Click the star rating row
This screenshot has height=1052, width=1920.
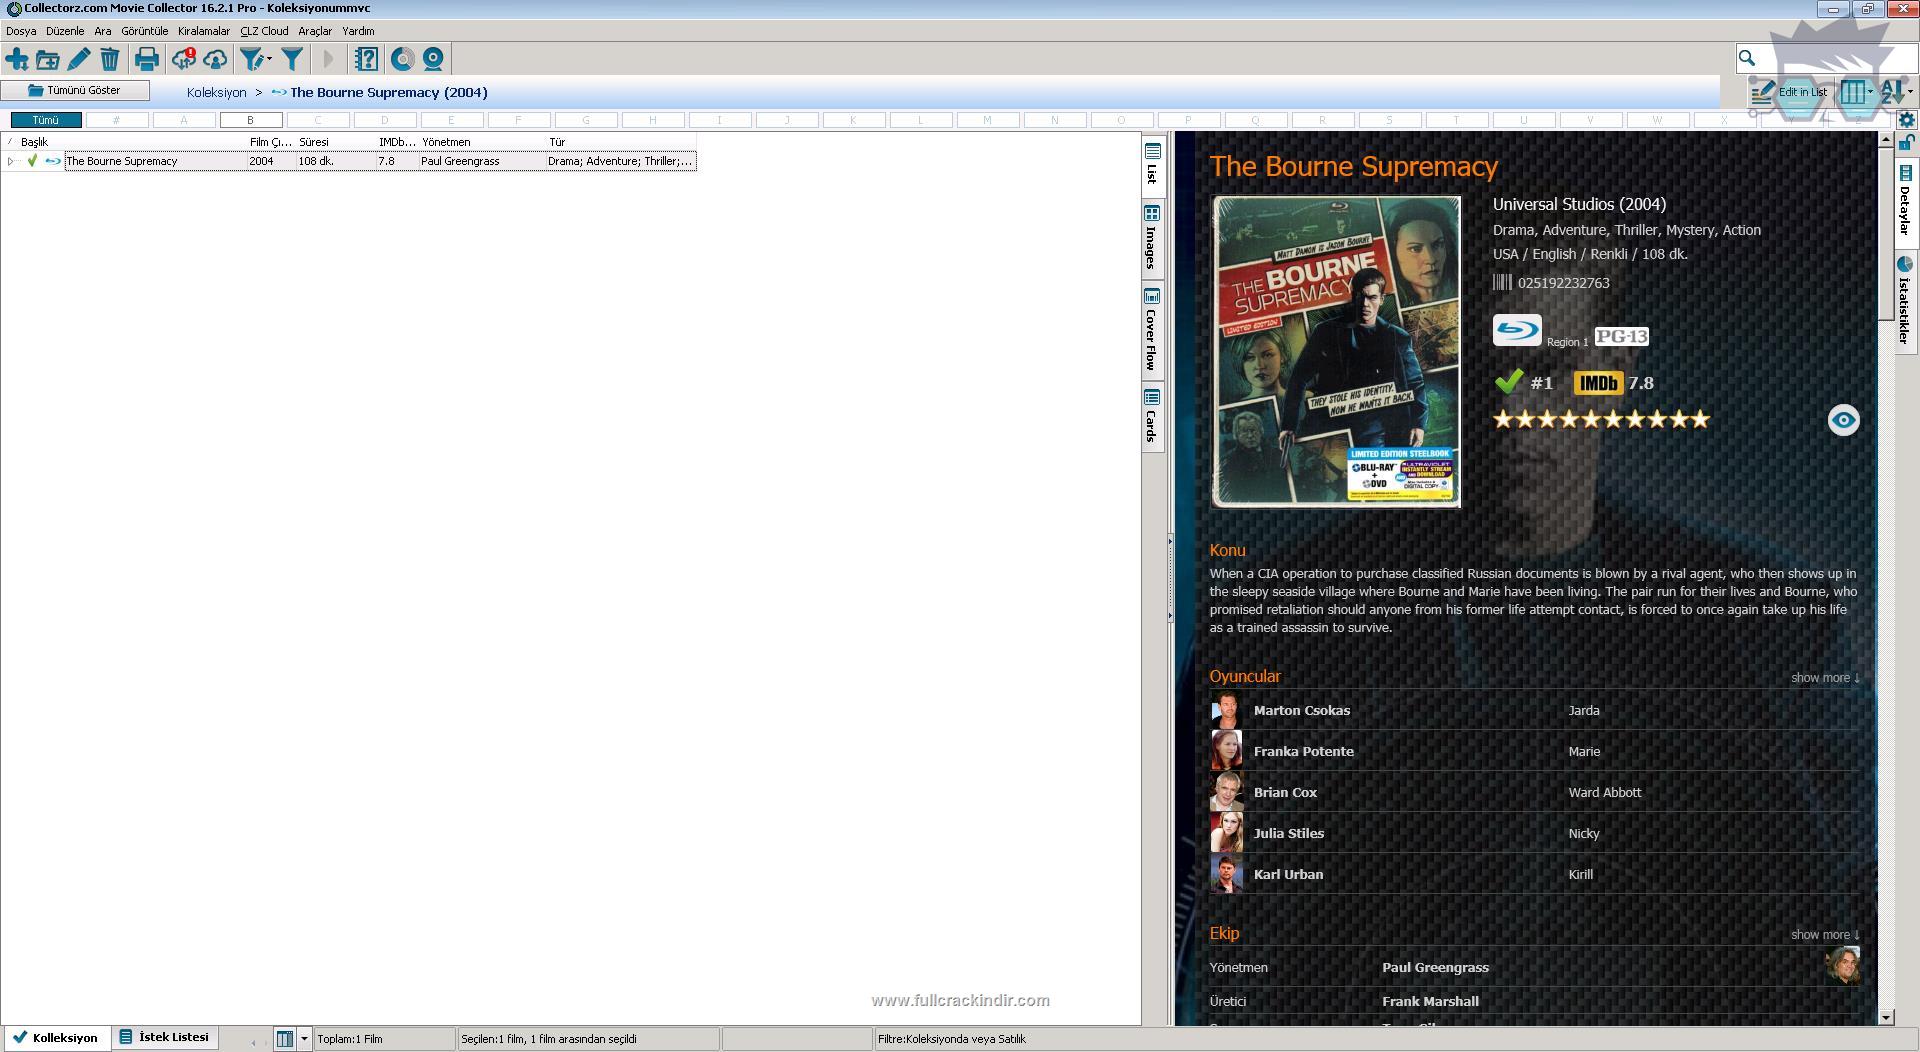(1601, 419)
